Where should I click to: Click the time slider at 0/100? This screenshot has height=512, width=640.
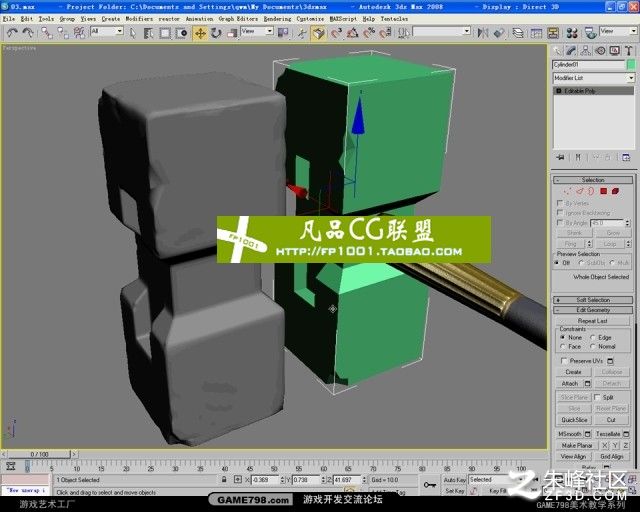[39, 454]
